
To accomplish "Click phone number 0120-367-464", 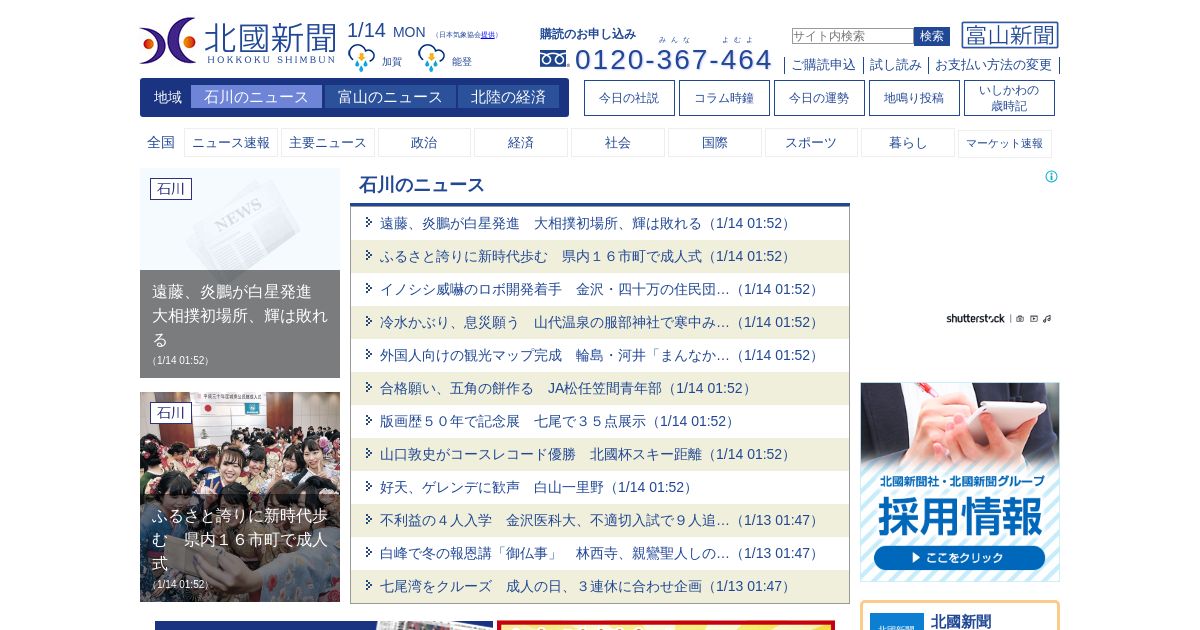I will 673,59.
